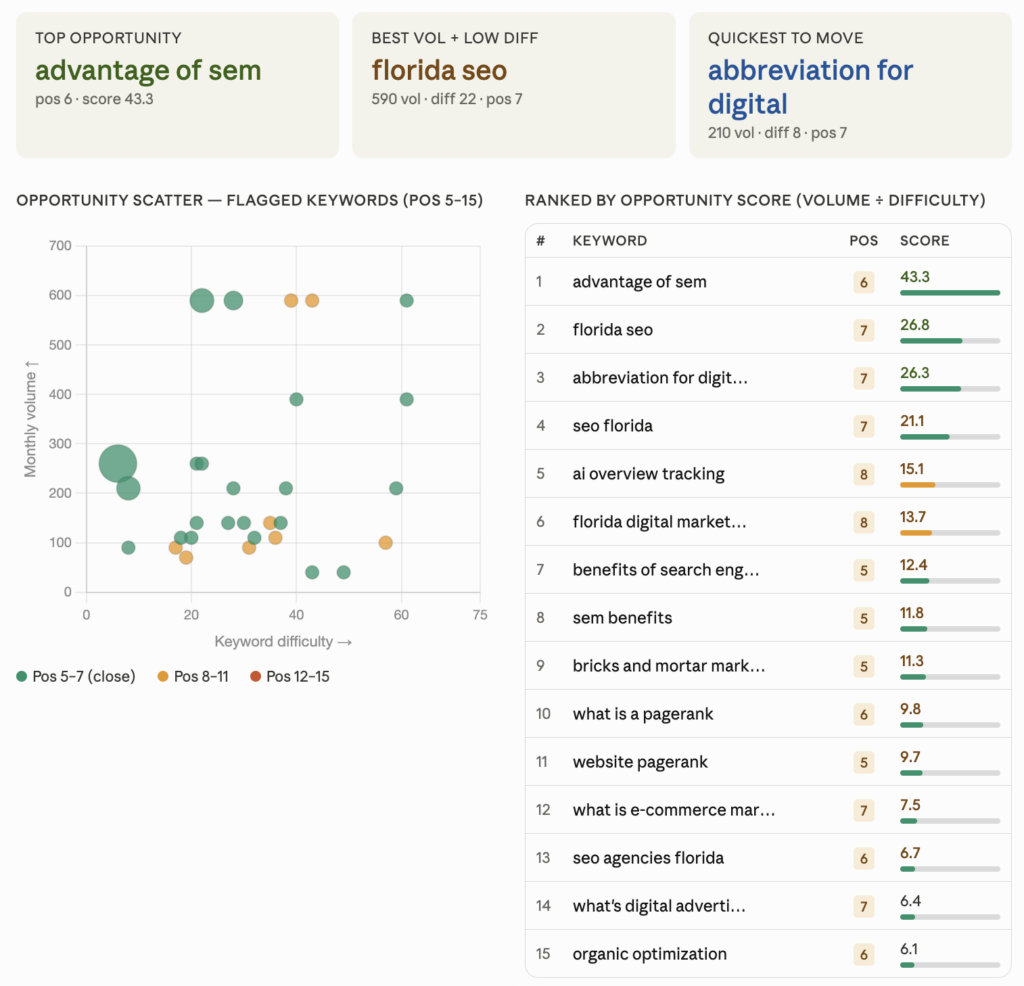Screen dimensions: 1024x986
Task: Select the 'organic optimization' keyword row
Action: (x=768, y=953)
